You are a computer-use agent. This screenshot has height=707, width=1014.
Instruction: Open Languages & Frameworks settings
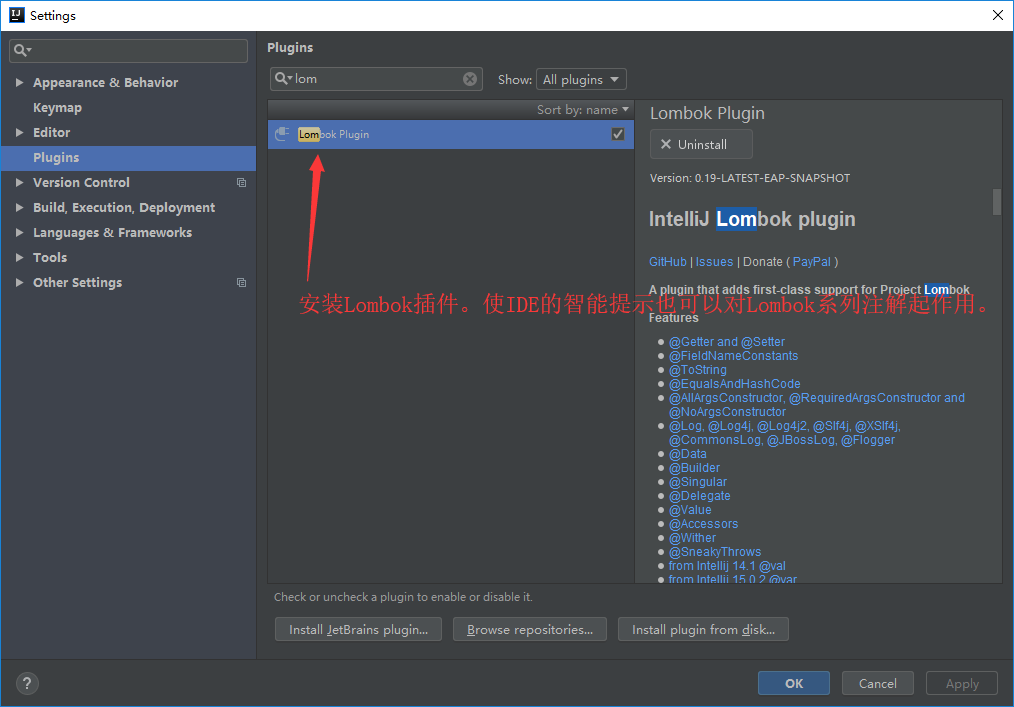point(113,232)
